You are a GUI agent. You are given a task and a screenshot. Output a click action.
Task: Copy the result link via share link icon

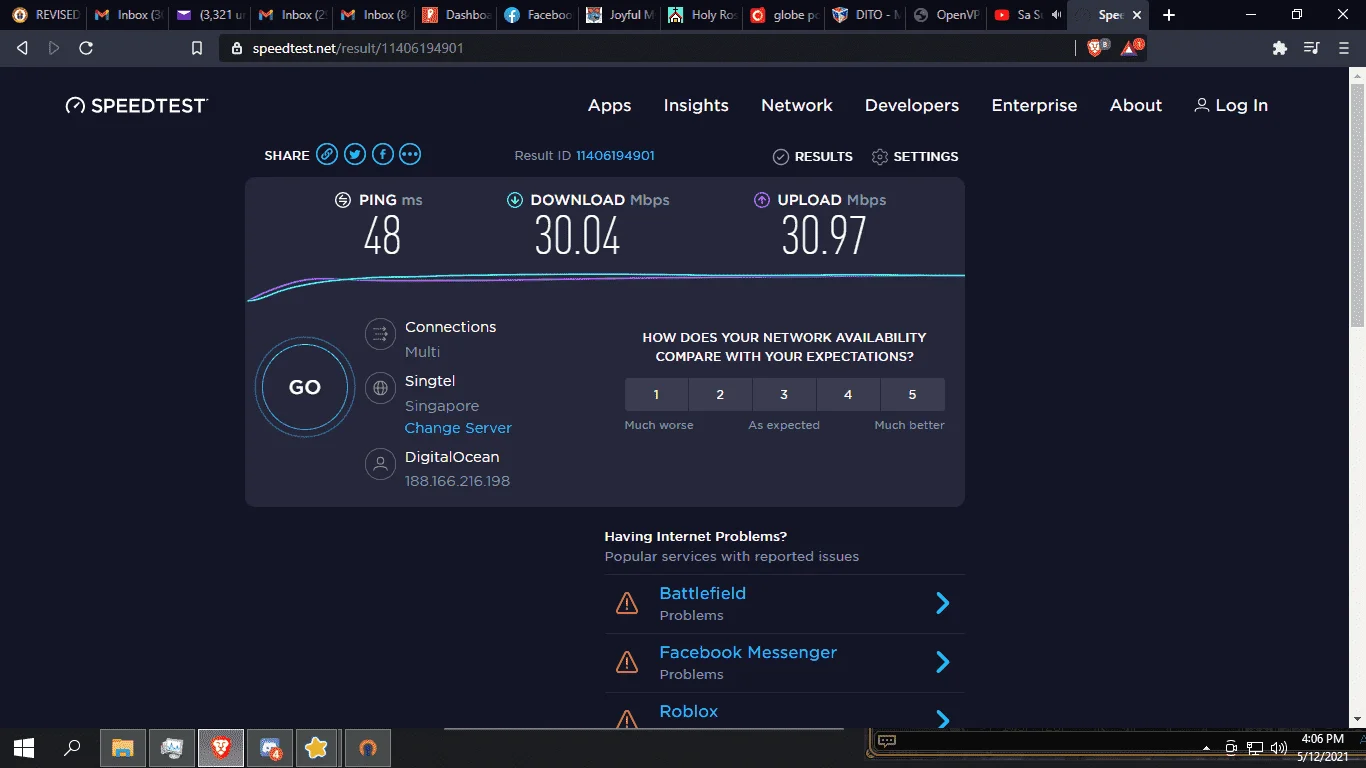coord(327,154)
